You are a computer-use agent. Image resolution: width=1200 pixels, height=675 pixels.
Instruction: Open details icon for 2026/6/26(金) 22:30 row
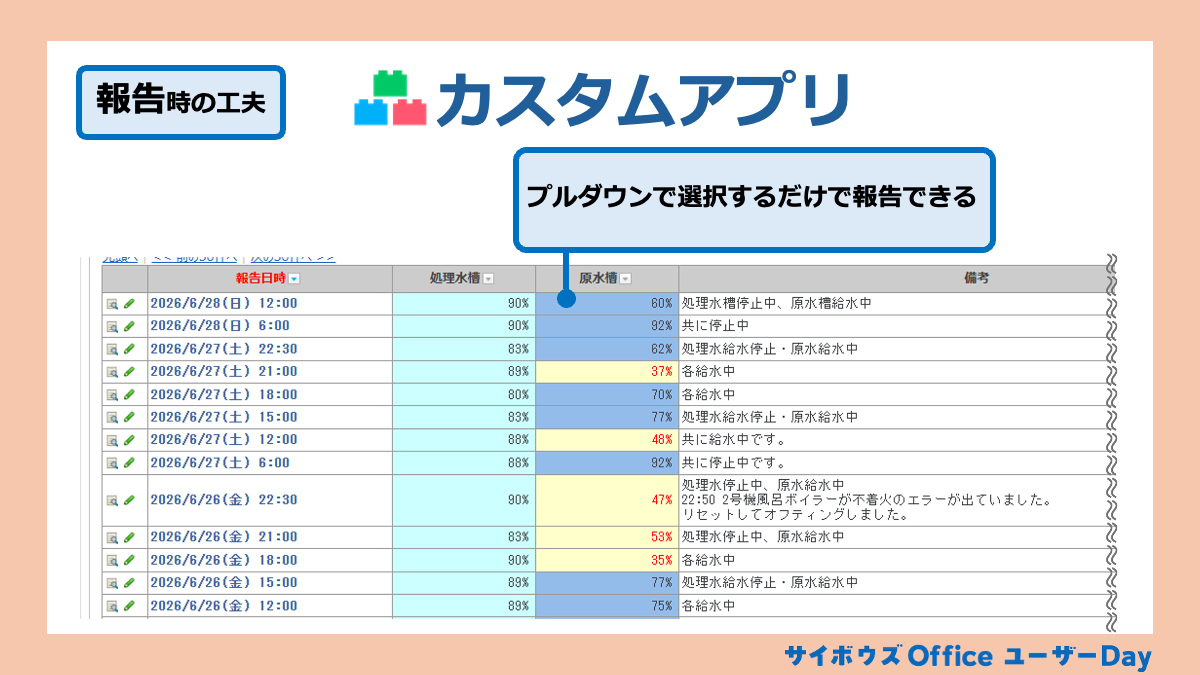[113, 500]
